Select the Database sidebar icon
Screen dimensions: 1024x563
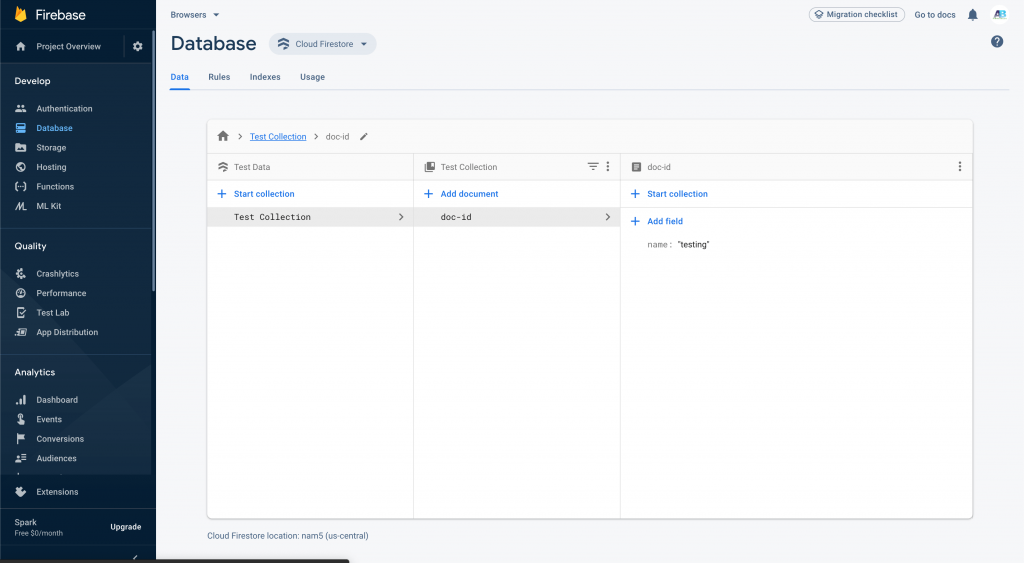pos(21,128)
